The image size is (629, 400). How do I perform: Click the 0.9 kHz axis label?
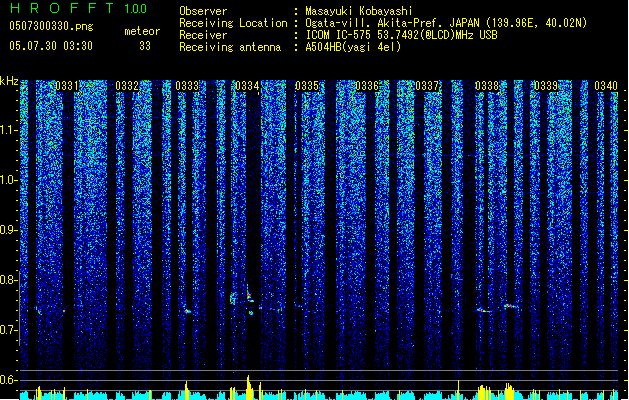click(x=9, y=230)
